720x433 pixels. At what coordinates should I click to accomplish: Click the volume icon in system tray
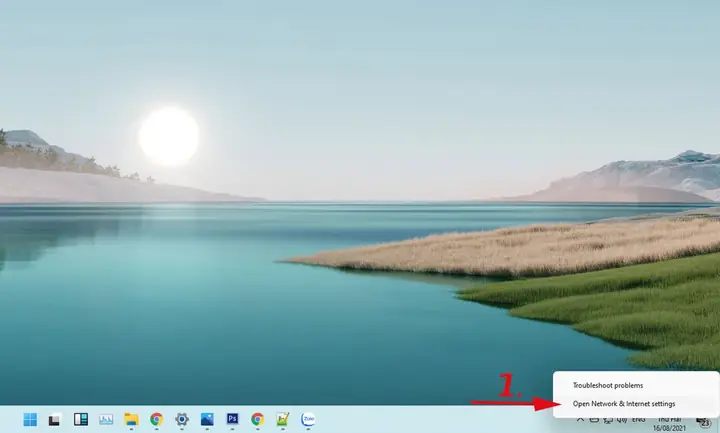pyautogui.click(x=622, y=420)
